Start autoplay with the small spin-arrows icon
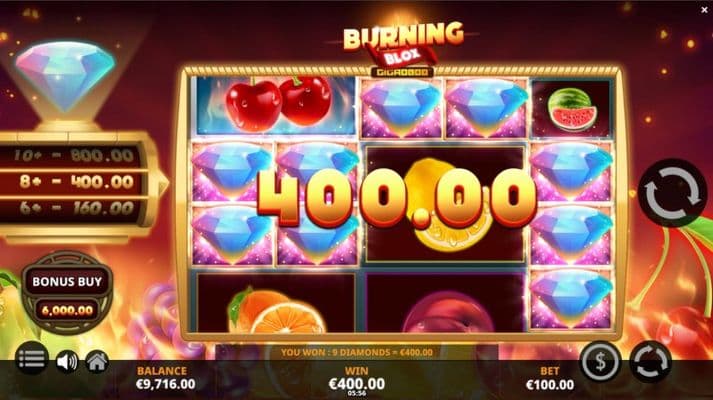The height and width of the screenshot is (400, 713). [x=650, y=361]
